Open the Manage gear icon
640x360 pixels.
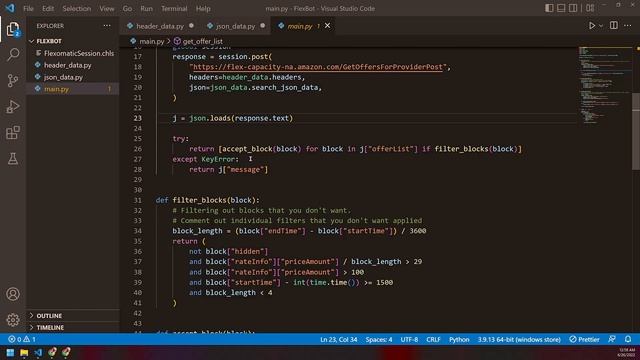pyautogui.click(x=13, y=320)
